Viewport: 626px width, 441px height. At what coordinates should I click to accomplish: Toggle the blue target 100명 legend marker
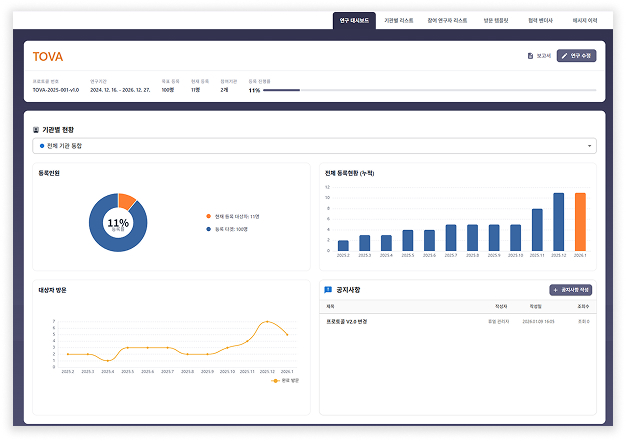click(208, 229)
